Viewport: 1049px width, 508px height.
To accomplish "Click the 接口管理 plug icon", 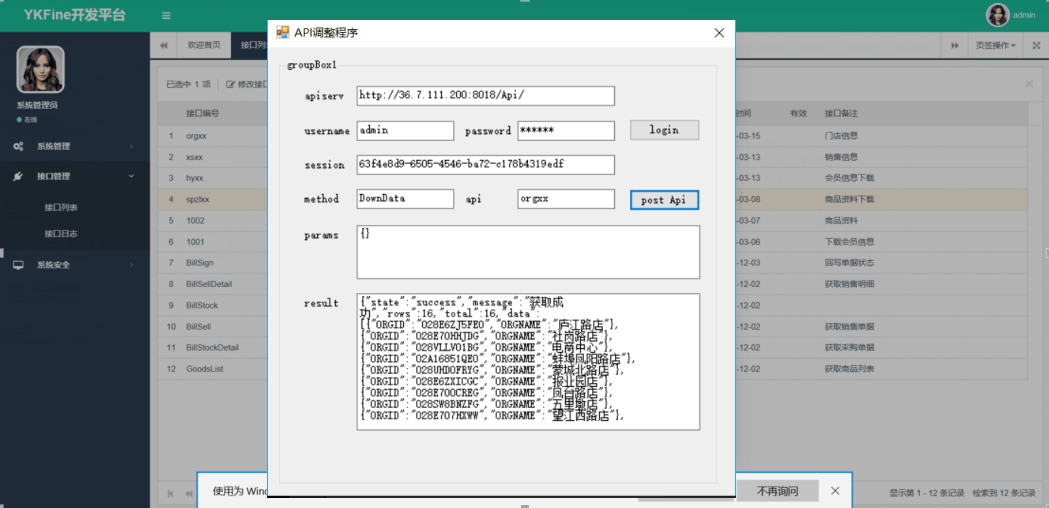I will click(x=19, y=176).
